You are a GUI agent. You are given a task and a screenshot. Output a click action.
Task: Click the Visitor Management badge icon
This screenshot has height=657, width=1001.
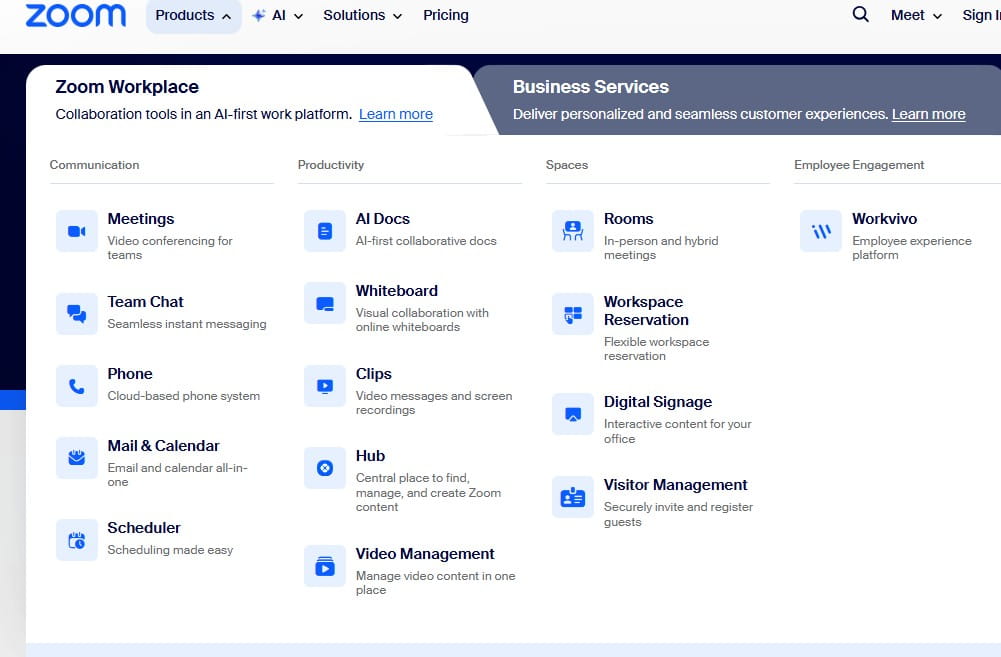[x=573, y=497]
